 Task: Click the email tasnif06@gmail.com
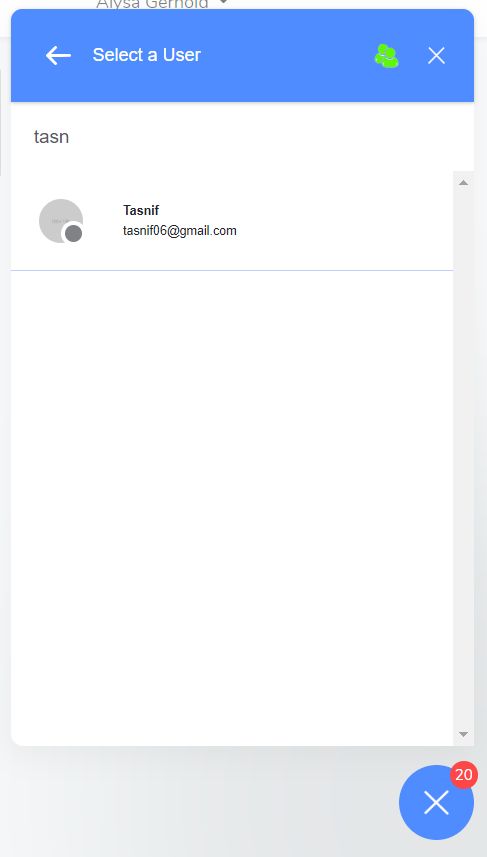point(180,231)
